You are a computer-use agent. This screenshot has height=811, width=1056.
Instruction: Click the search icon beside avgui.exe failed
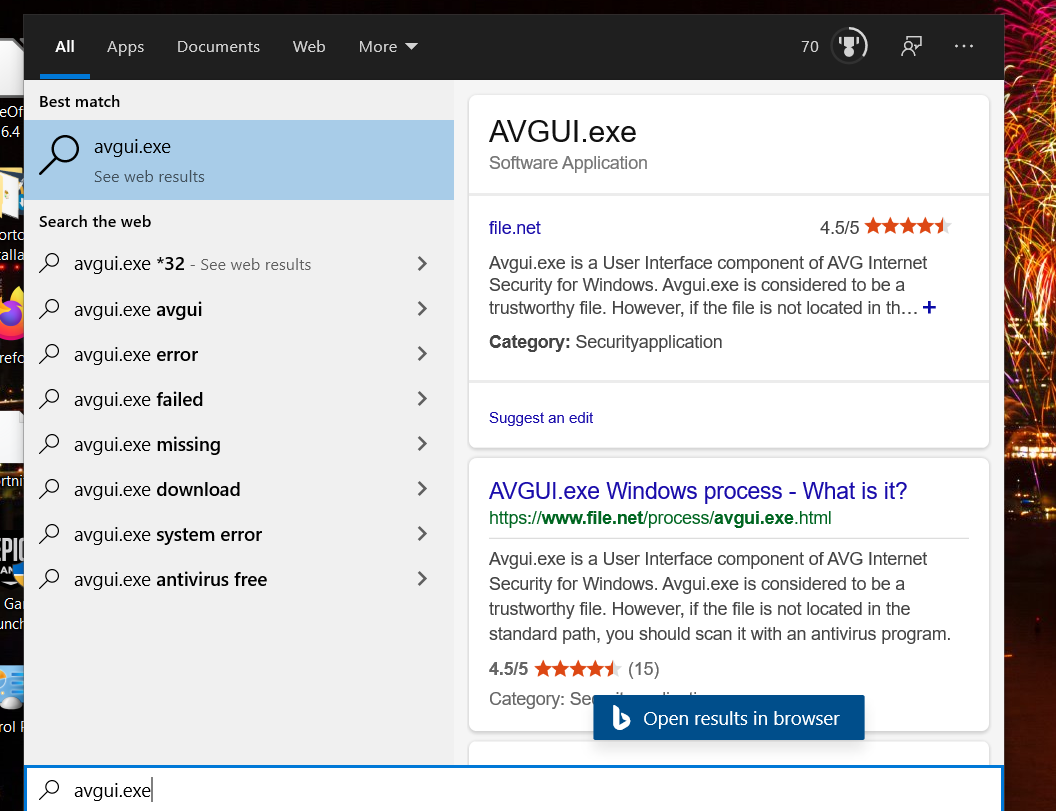49,399
